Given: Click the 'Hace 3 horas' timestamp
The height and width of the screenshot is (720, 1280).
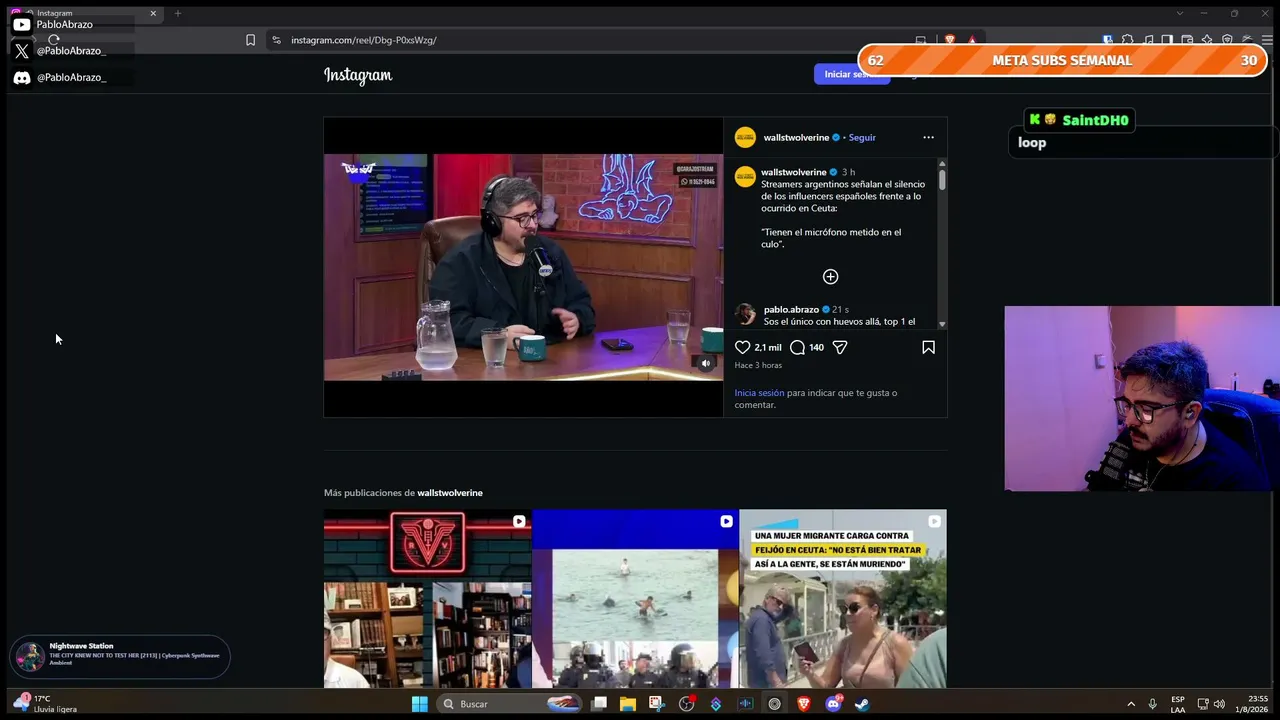Looking at the screenshot, I should tap(758, 365).
